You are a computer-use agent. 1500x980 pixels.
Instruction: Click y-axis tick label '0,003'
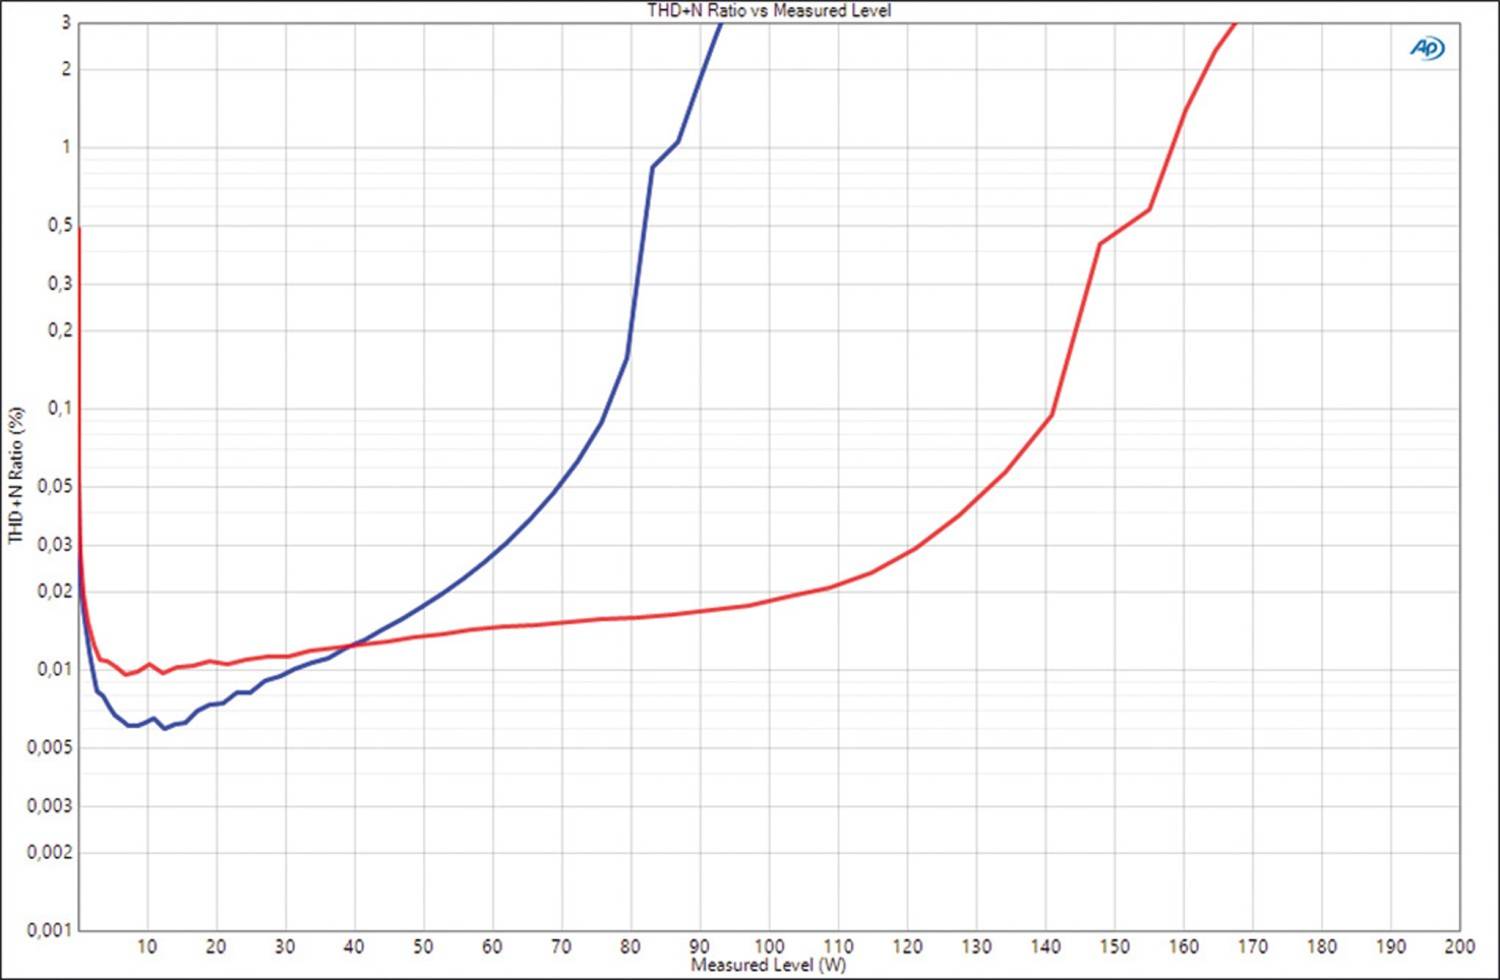tap(49, 806)
